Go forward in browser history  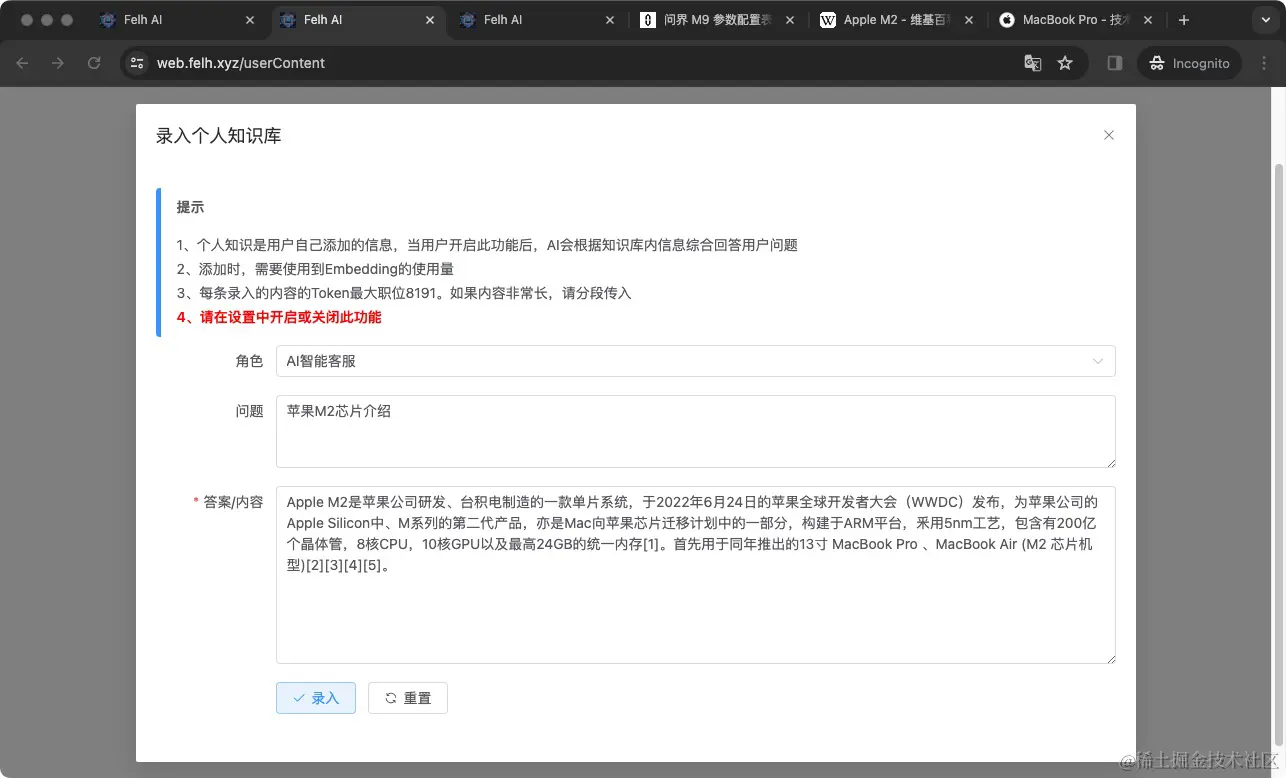pyautogui.click(x=58, y=63)
